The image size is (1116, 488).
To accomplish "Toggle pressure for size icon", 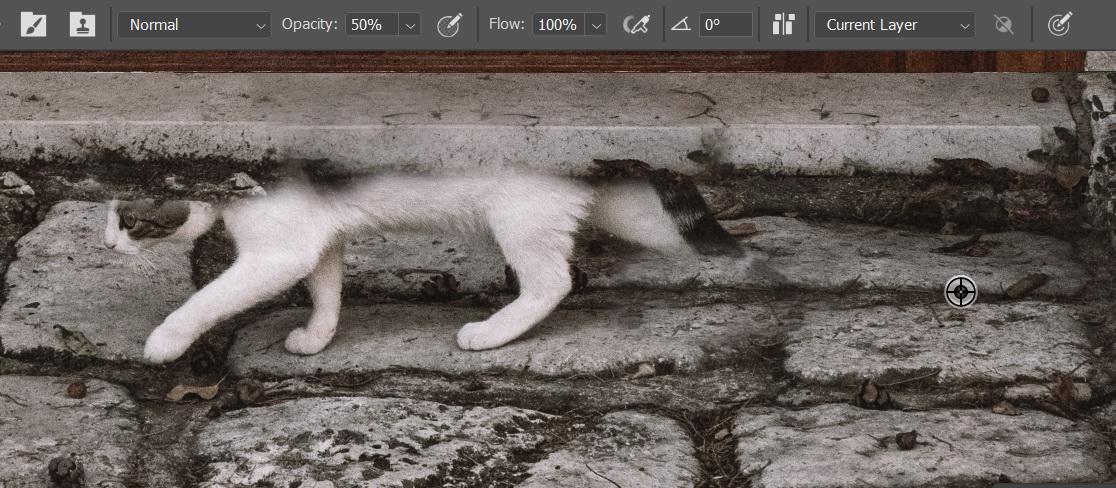I will pyautogui.click(x=1060, y=25).
